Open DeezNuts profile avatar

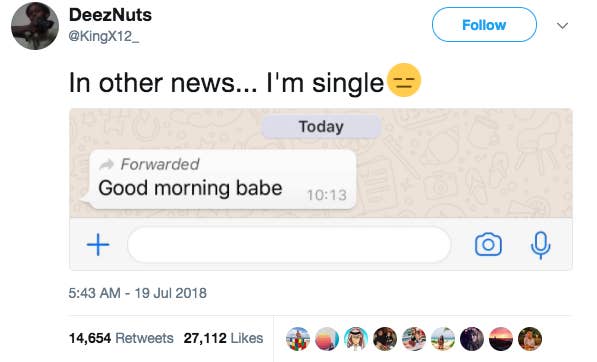35,26
